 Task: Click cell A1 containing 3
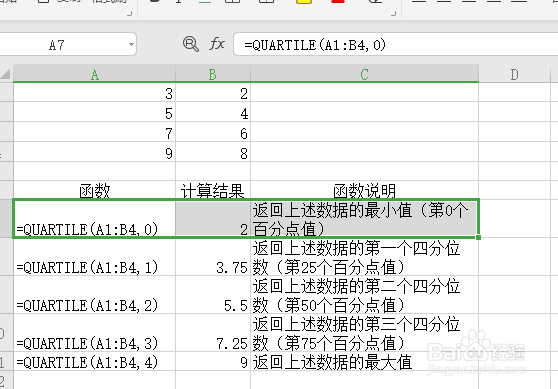point(94,93)
